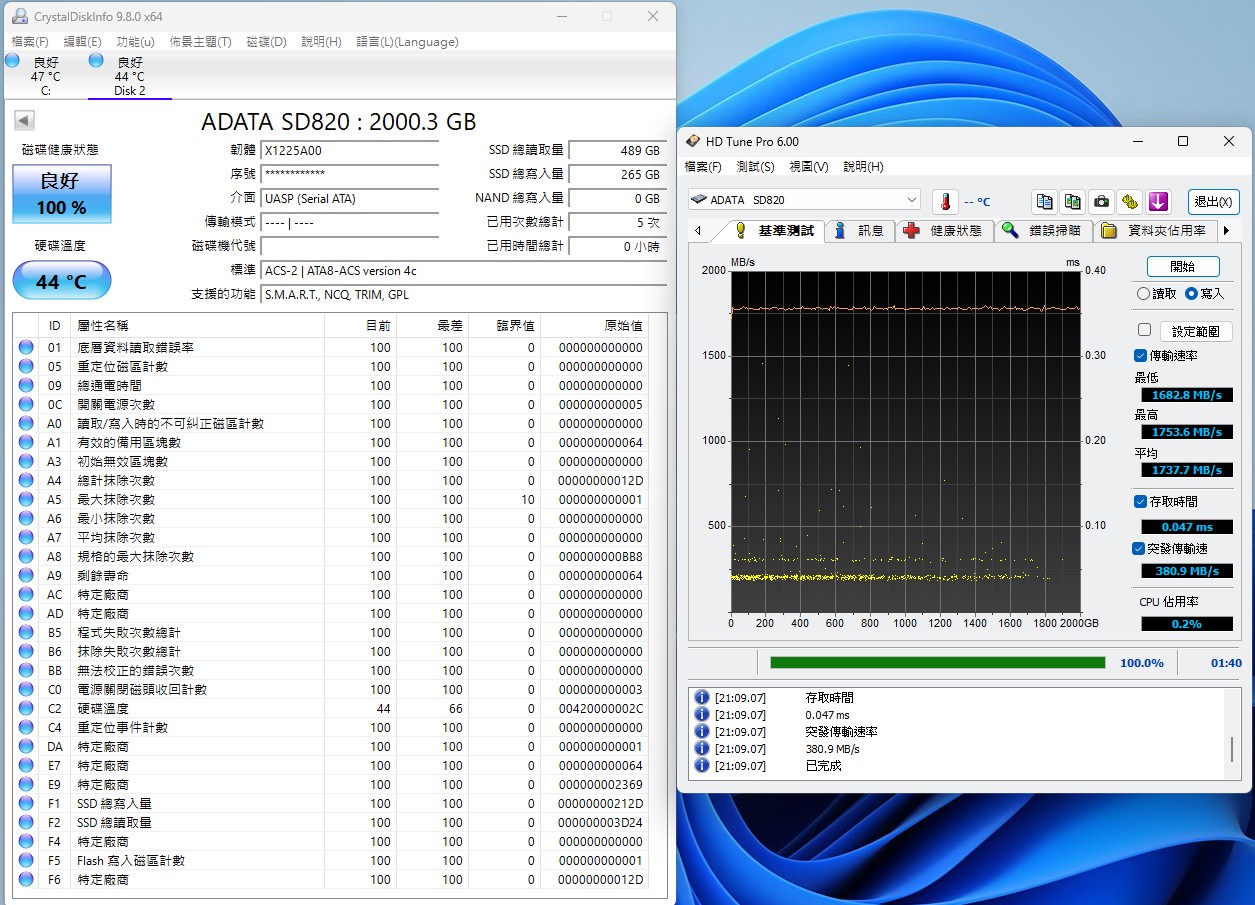Click row A8 規格的最大抹除次數

click(x=331, y=557)
